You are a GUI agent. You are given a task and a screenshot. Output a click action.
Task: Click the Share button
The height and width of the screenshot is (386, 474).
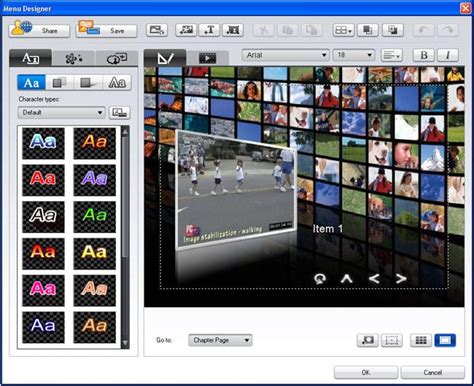[39, 30]
